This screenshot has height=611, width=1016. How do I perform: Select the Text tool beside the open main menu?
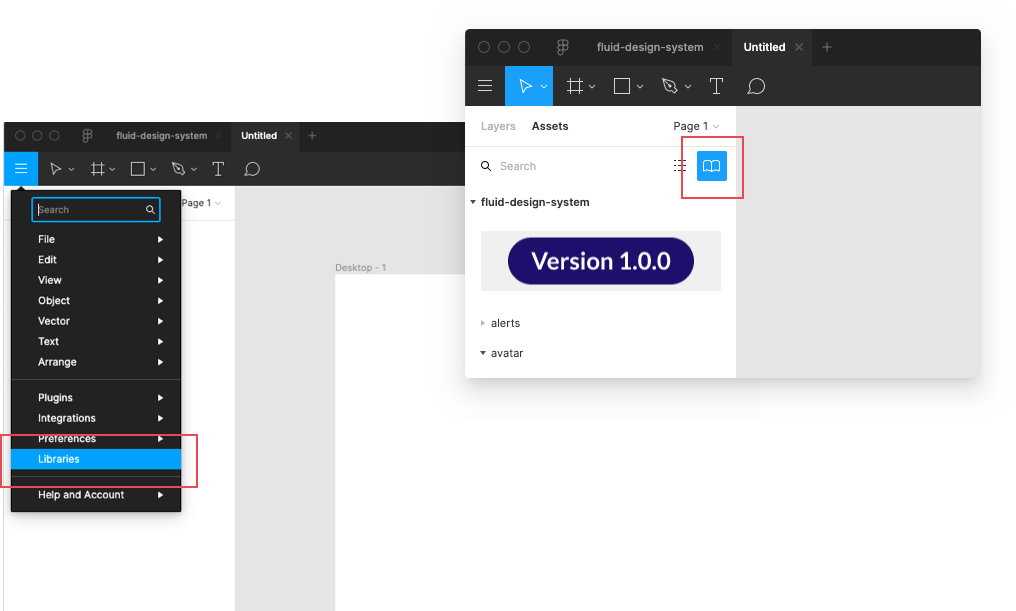[218, 169]
